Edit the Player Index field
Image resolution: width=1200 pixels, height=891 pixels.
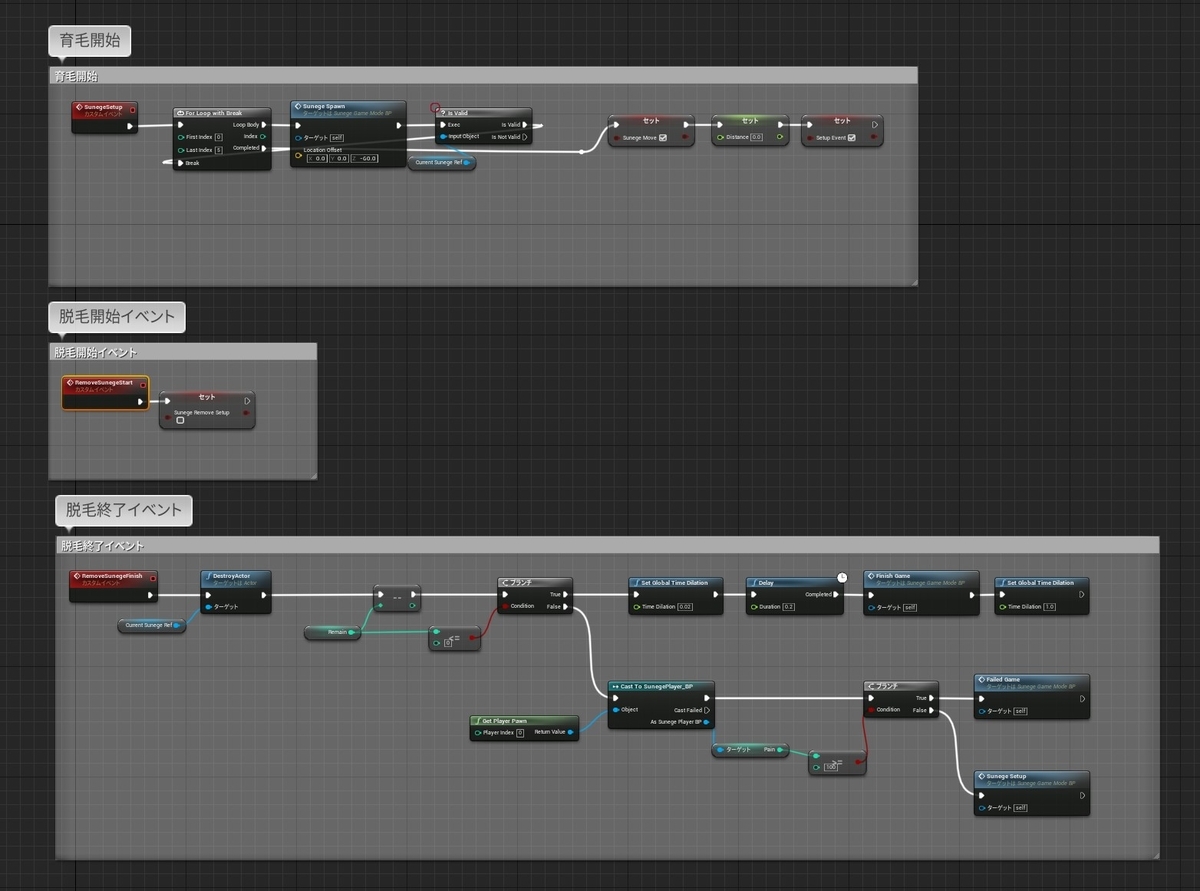[x=520, y=733]
